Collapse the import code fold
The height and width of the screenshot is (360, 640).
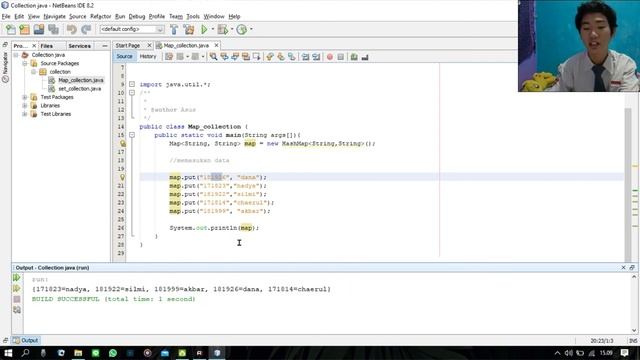pyautogui.click(x=132, y=84)
